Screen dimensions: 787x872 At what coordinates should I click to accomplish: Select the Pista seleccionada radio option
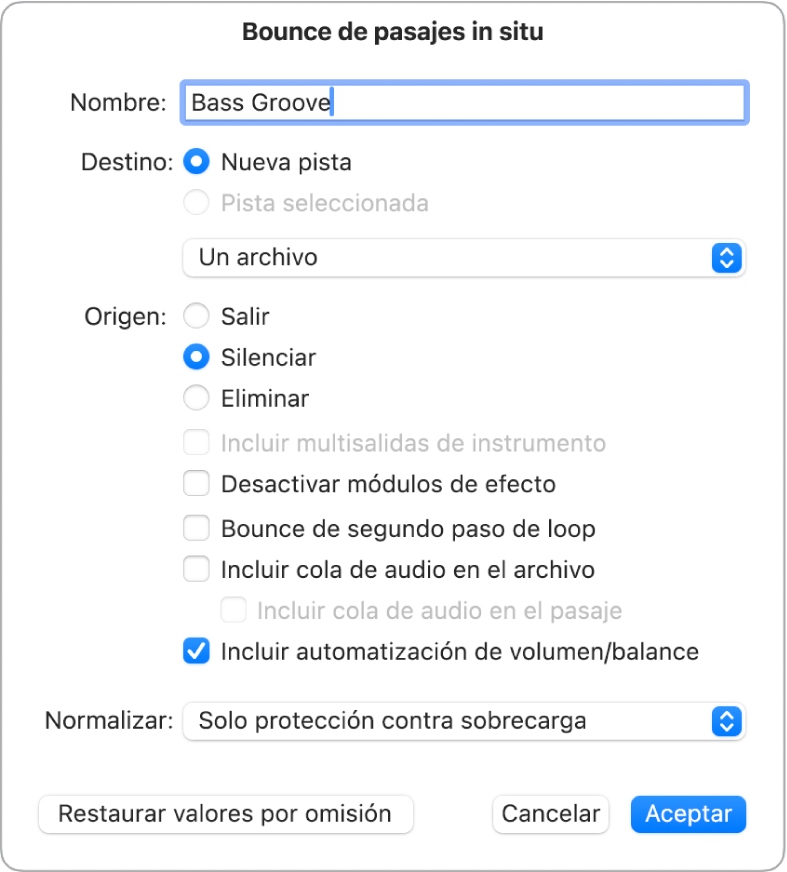point(197,203)
